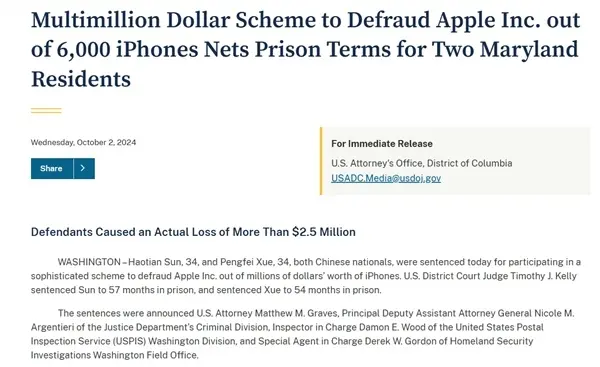
Task: Click the word WASHINGTON in first paragraph
Action: (89, 262)
